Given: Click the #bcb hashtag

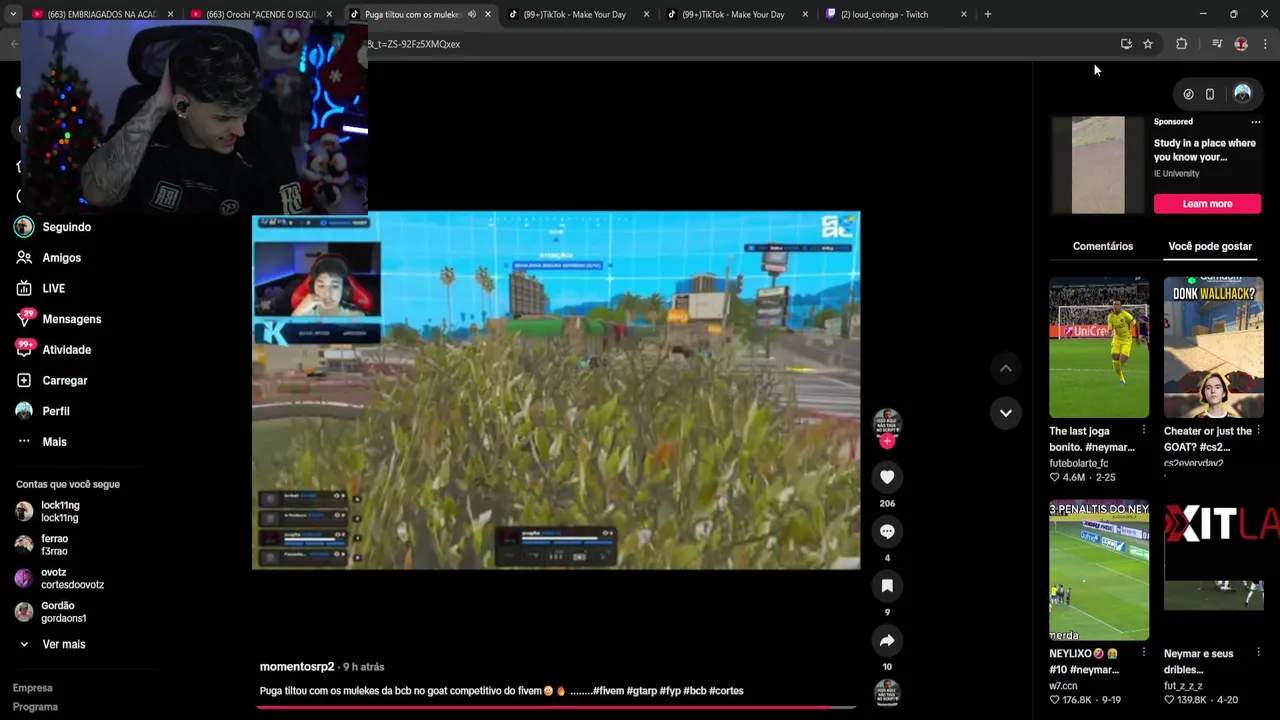Looking at the screenshot, I should (695, 691).
